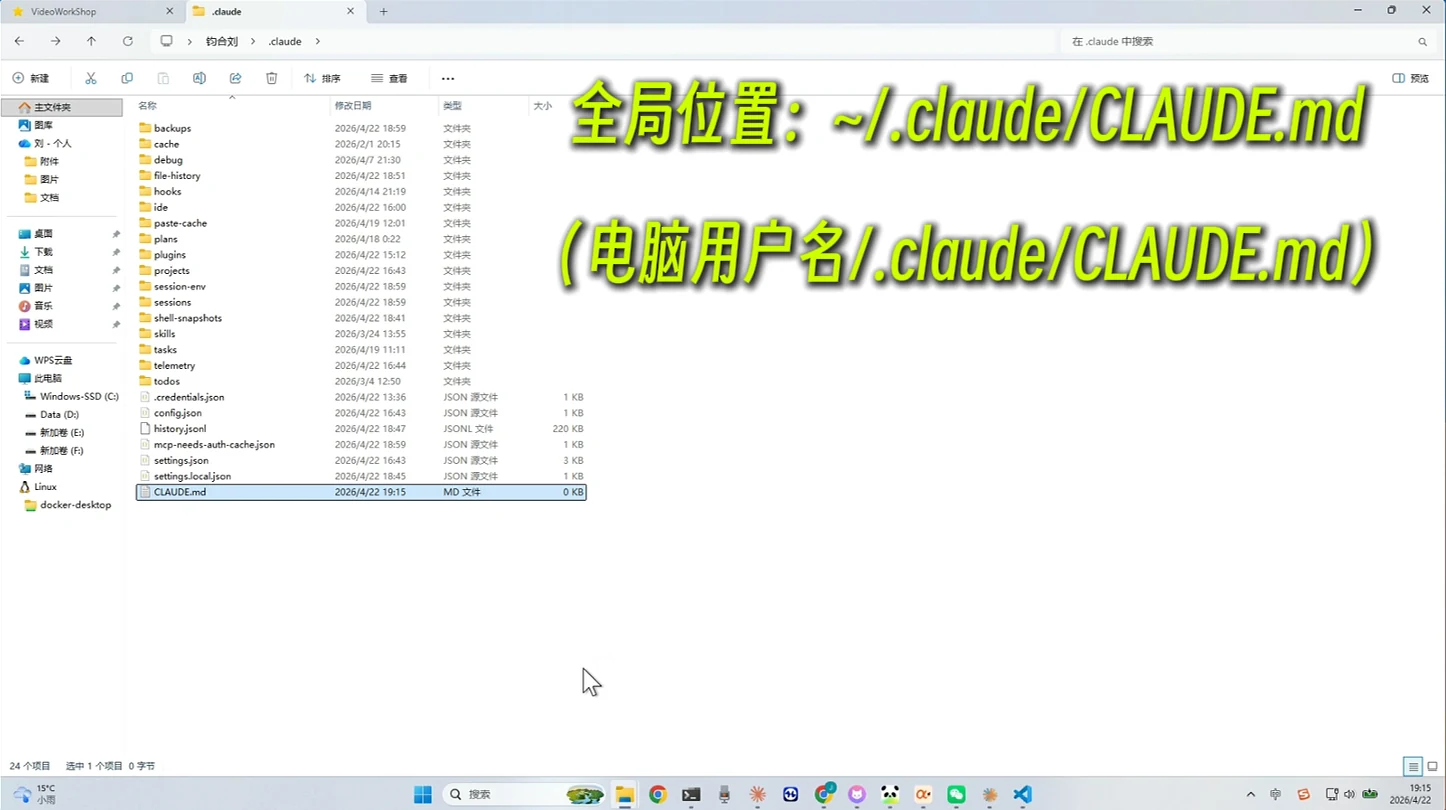Click the Rename icon in toolbar

199,78
